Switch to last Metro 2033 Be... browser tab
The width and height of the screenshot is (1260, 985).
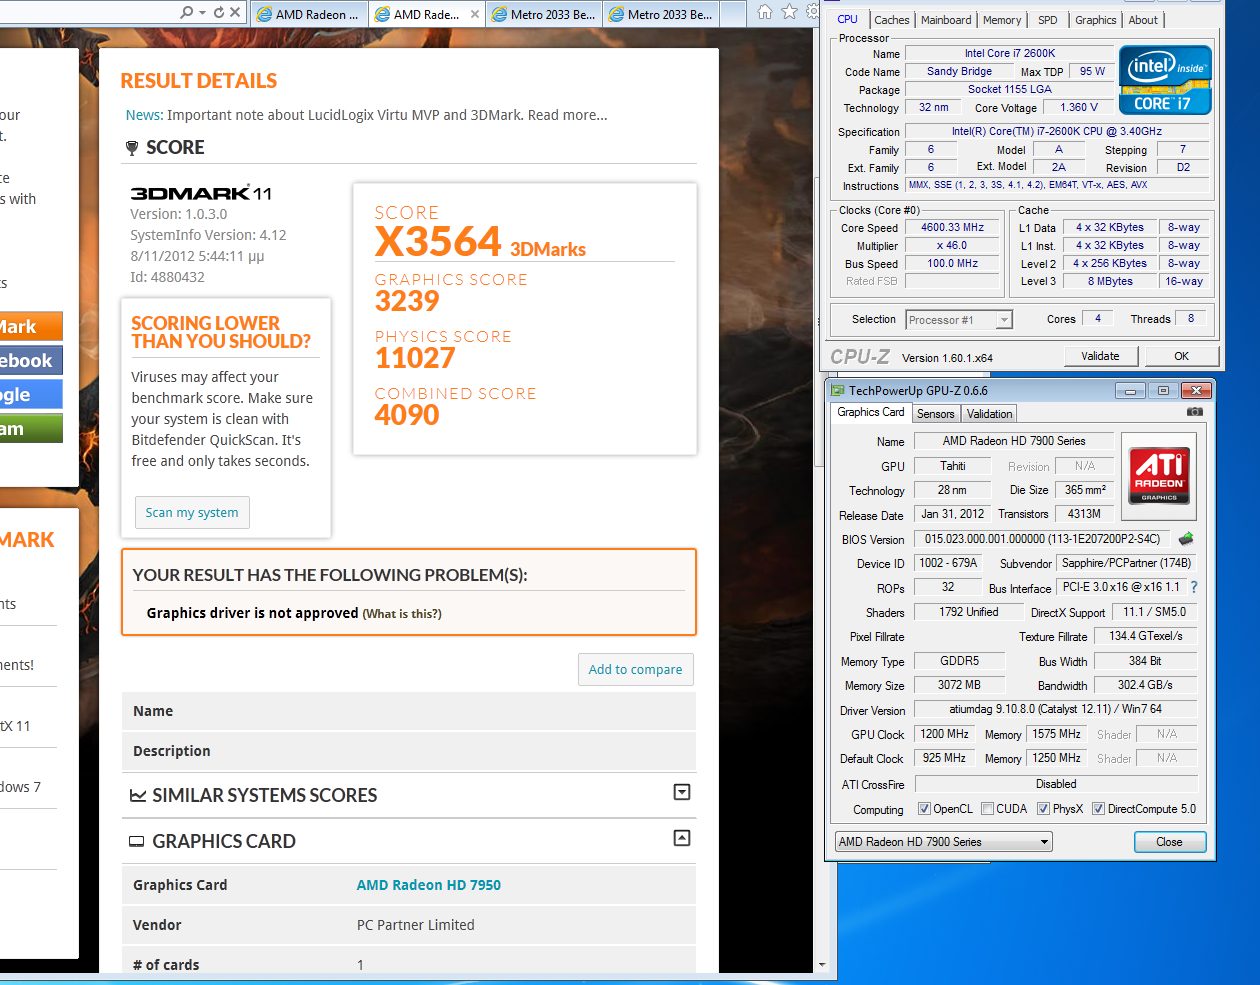(x=661, y=14)
